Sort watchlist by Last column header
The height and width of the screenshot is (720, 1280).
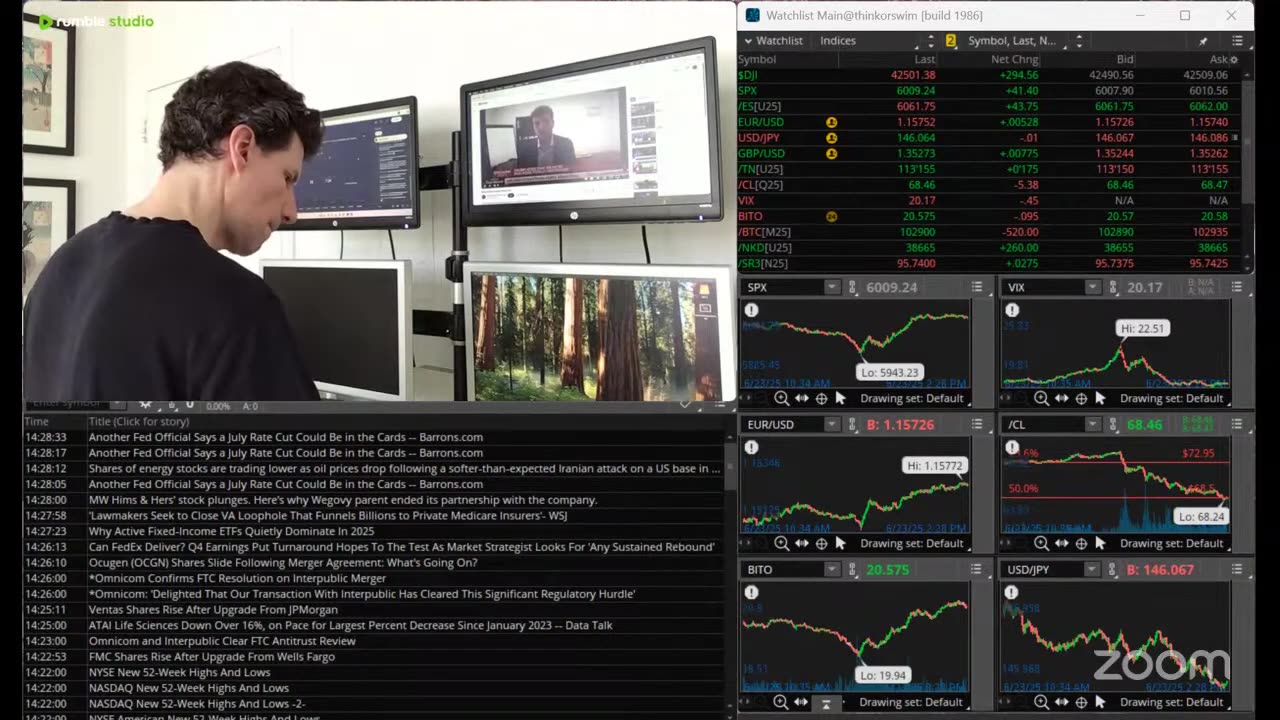[925, 59]
